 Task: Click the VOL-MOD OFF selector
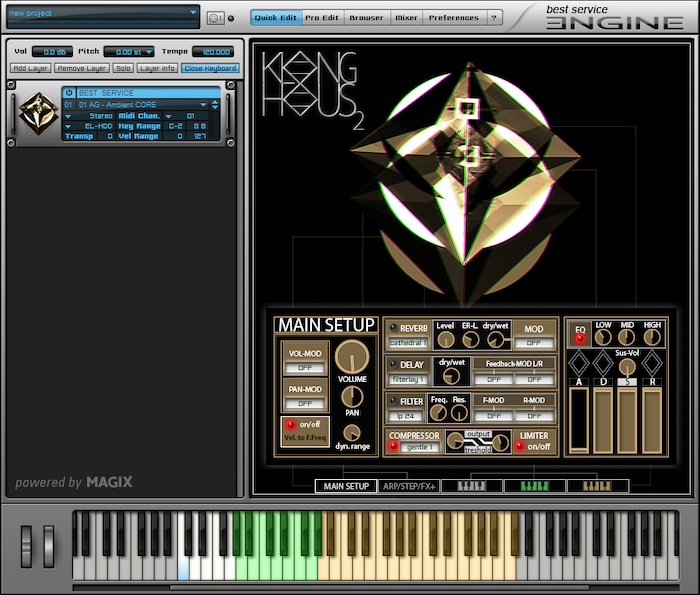point(305,368)
